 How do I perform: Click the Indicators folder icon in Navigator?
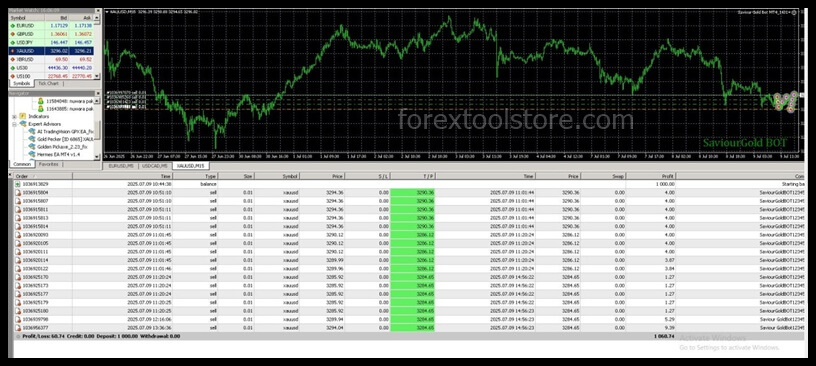click(x=22, y=117)
